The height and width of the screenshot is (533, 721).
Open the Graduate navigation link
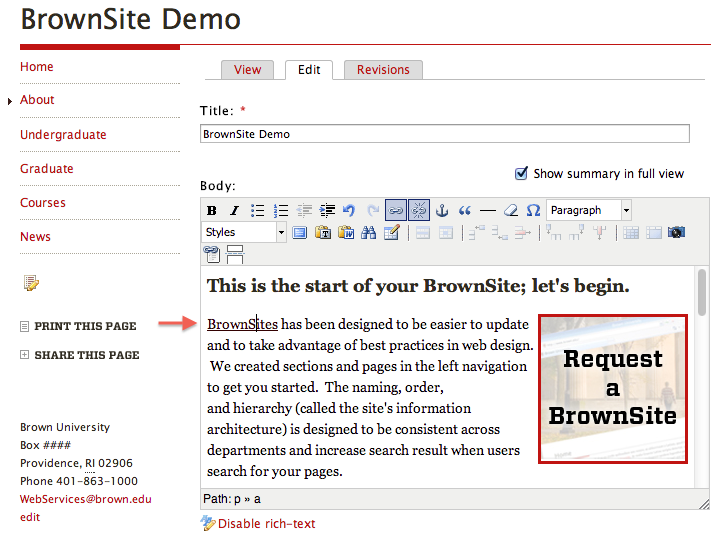click(47, 169)
